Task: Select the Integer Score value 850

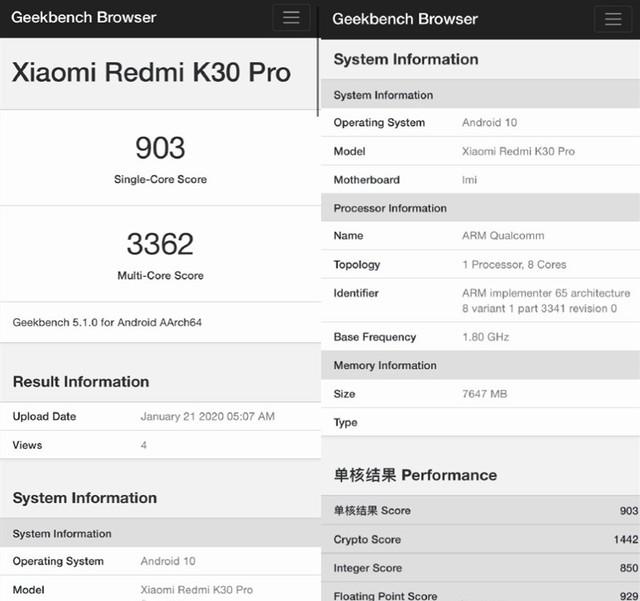Action: [629, 568]
